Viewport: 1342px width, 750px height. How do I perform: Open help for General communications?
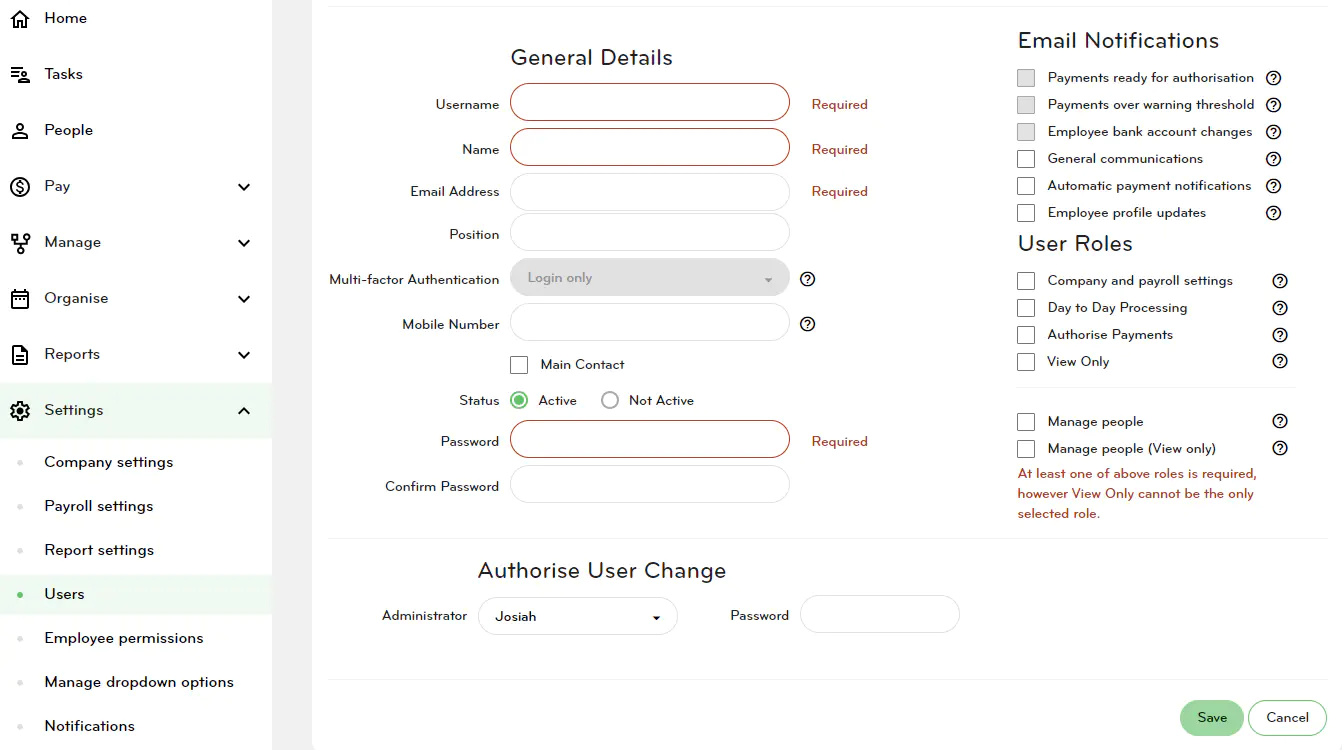tap(1273, 159)
